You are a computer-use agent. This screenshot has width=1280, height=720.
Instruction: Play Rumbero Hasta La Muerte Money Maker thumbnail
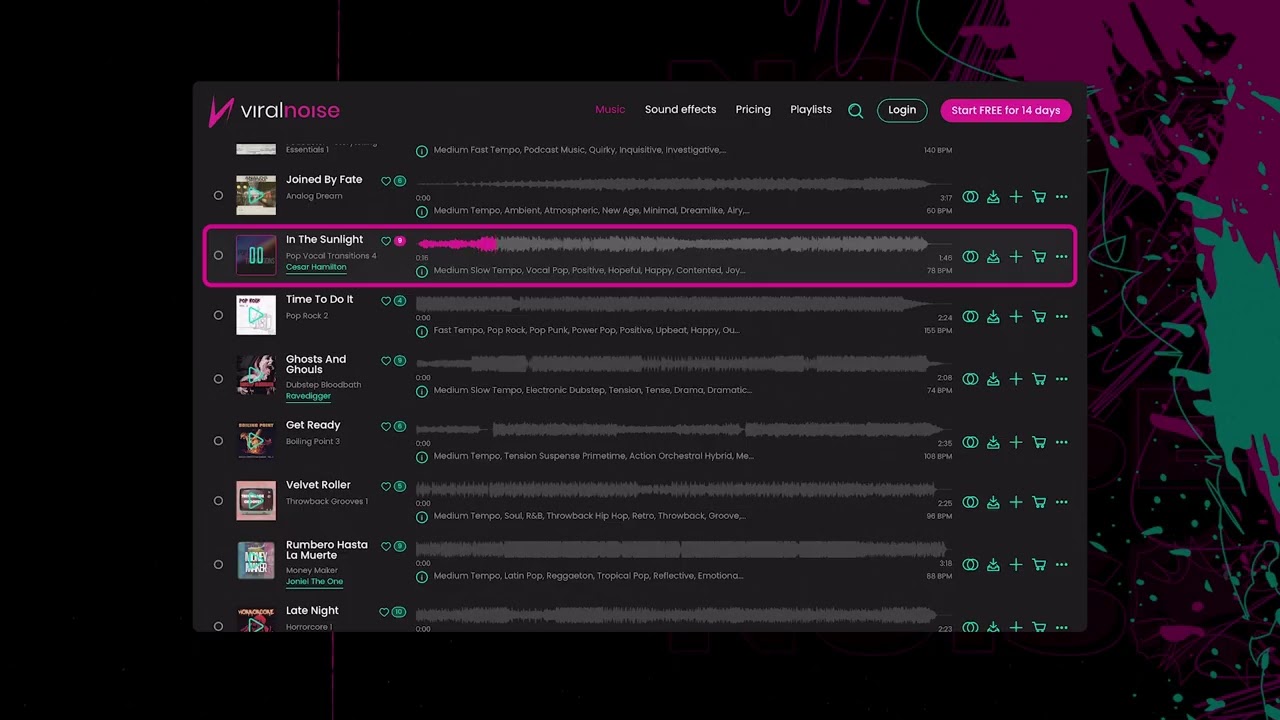click(256, 561)
